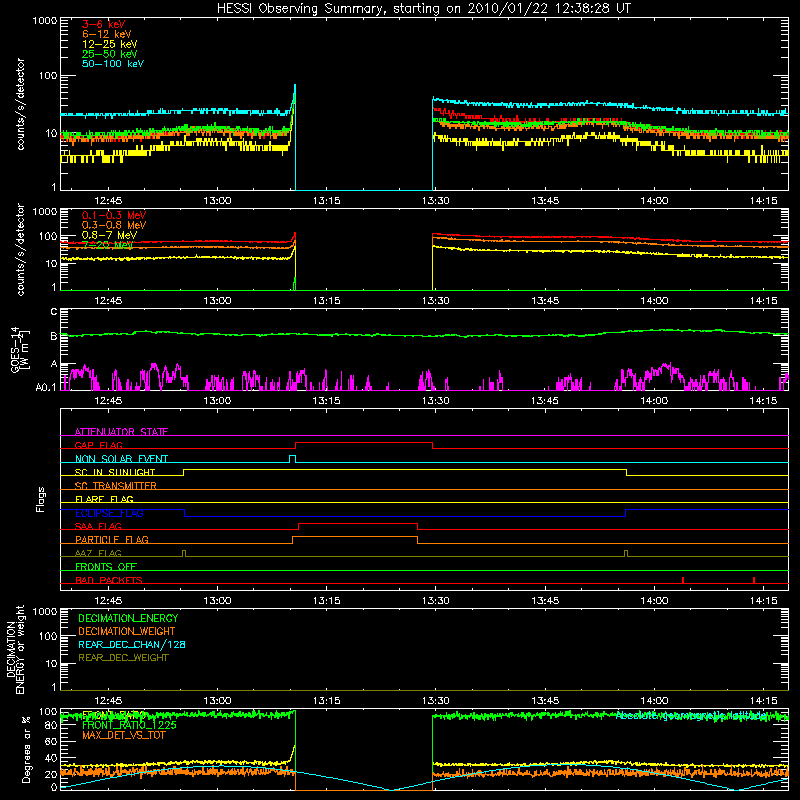Select the SC_TRANSMITTER flag label
Image resolution: width=800 pixels, height=800 pixels.
point(115,485)
